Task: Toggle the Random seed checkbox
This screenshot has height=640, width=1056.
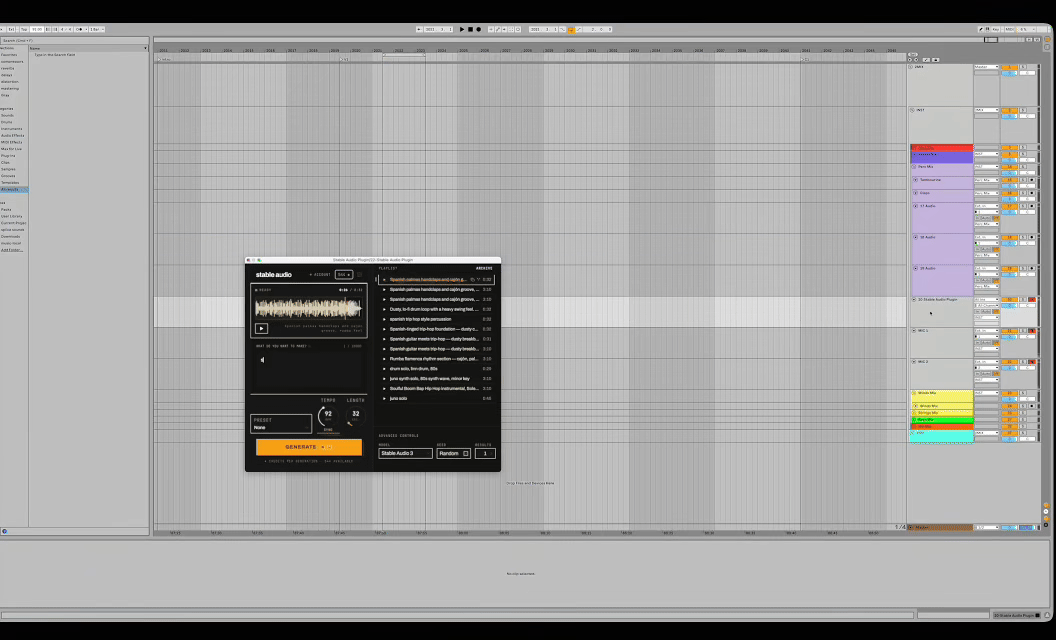Action: click(x=465, y=453)
